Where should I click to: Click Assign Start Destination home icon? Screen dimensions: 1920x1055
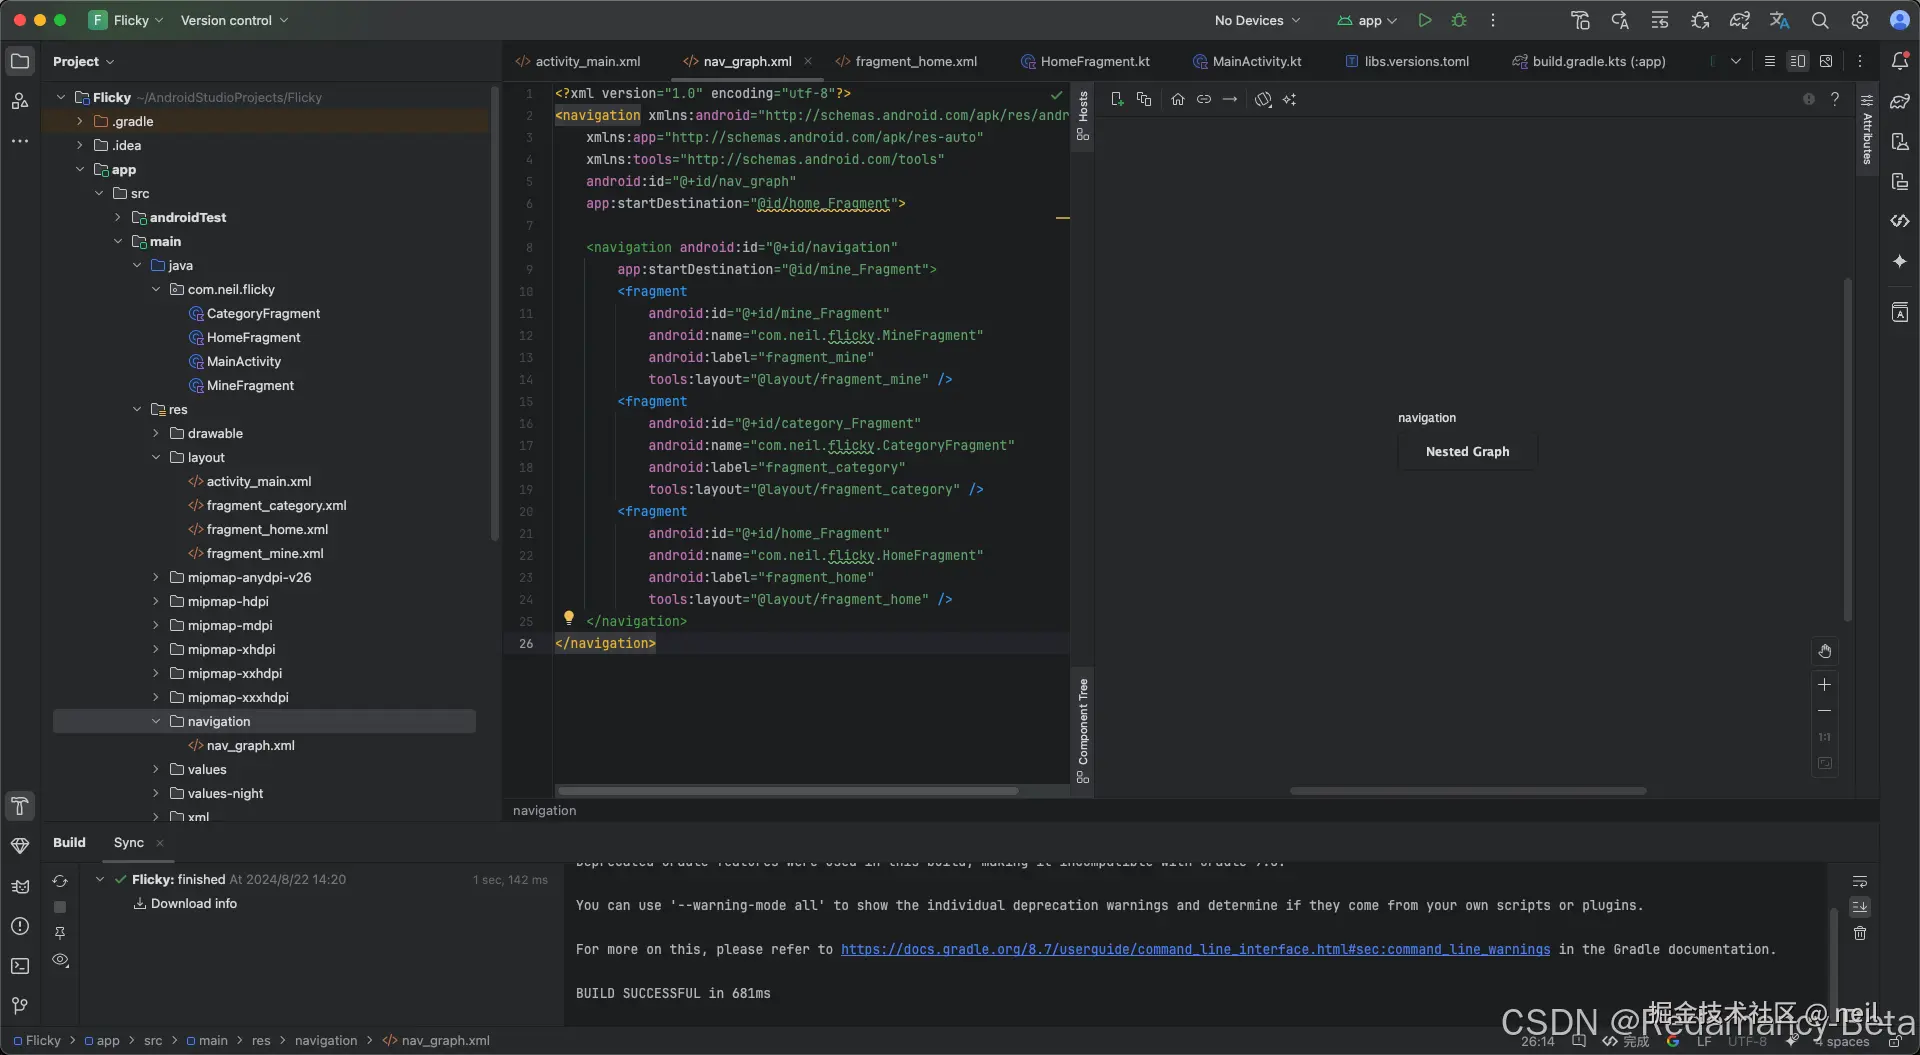coord(1177,99)
